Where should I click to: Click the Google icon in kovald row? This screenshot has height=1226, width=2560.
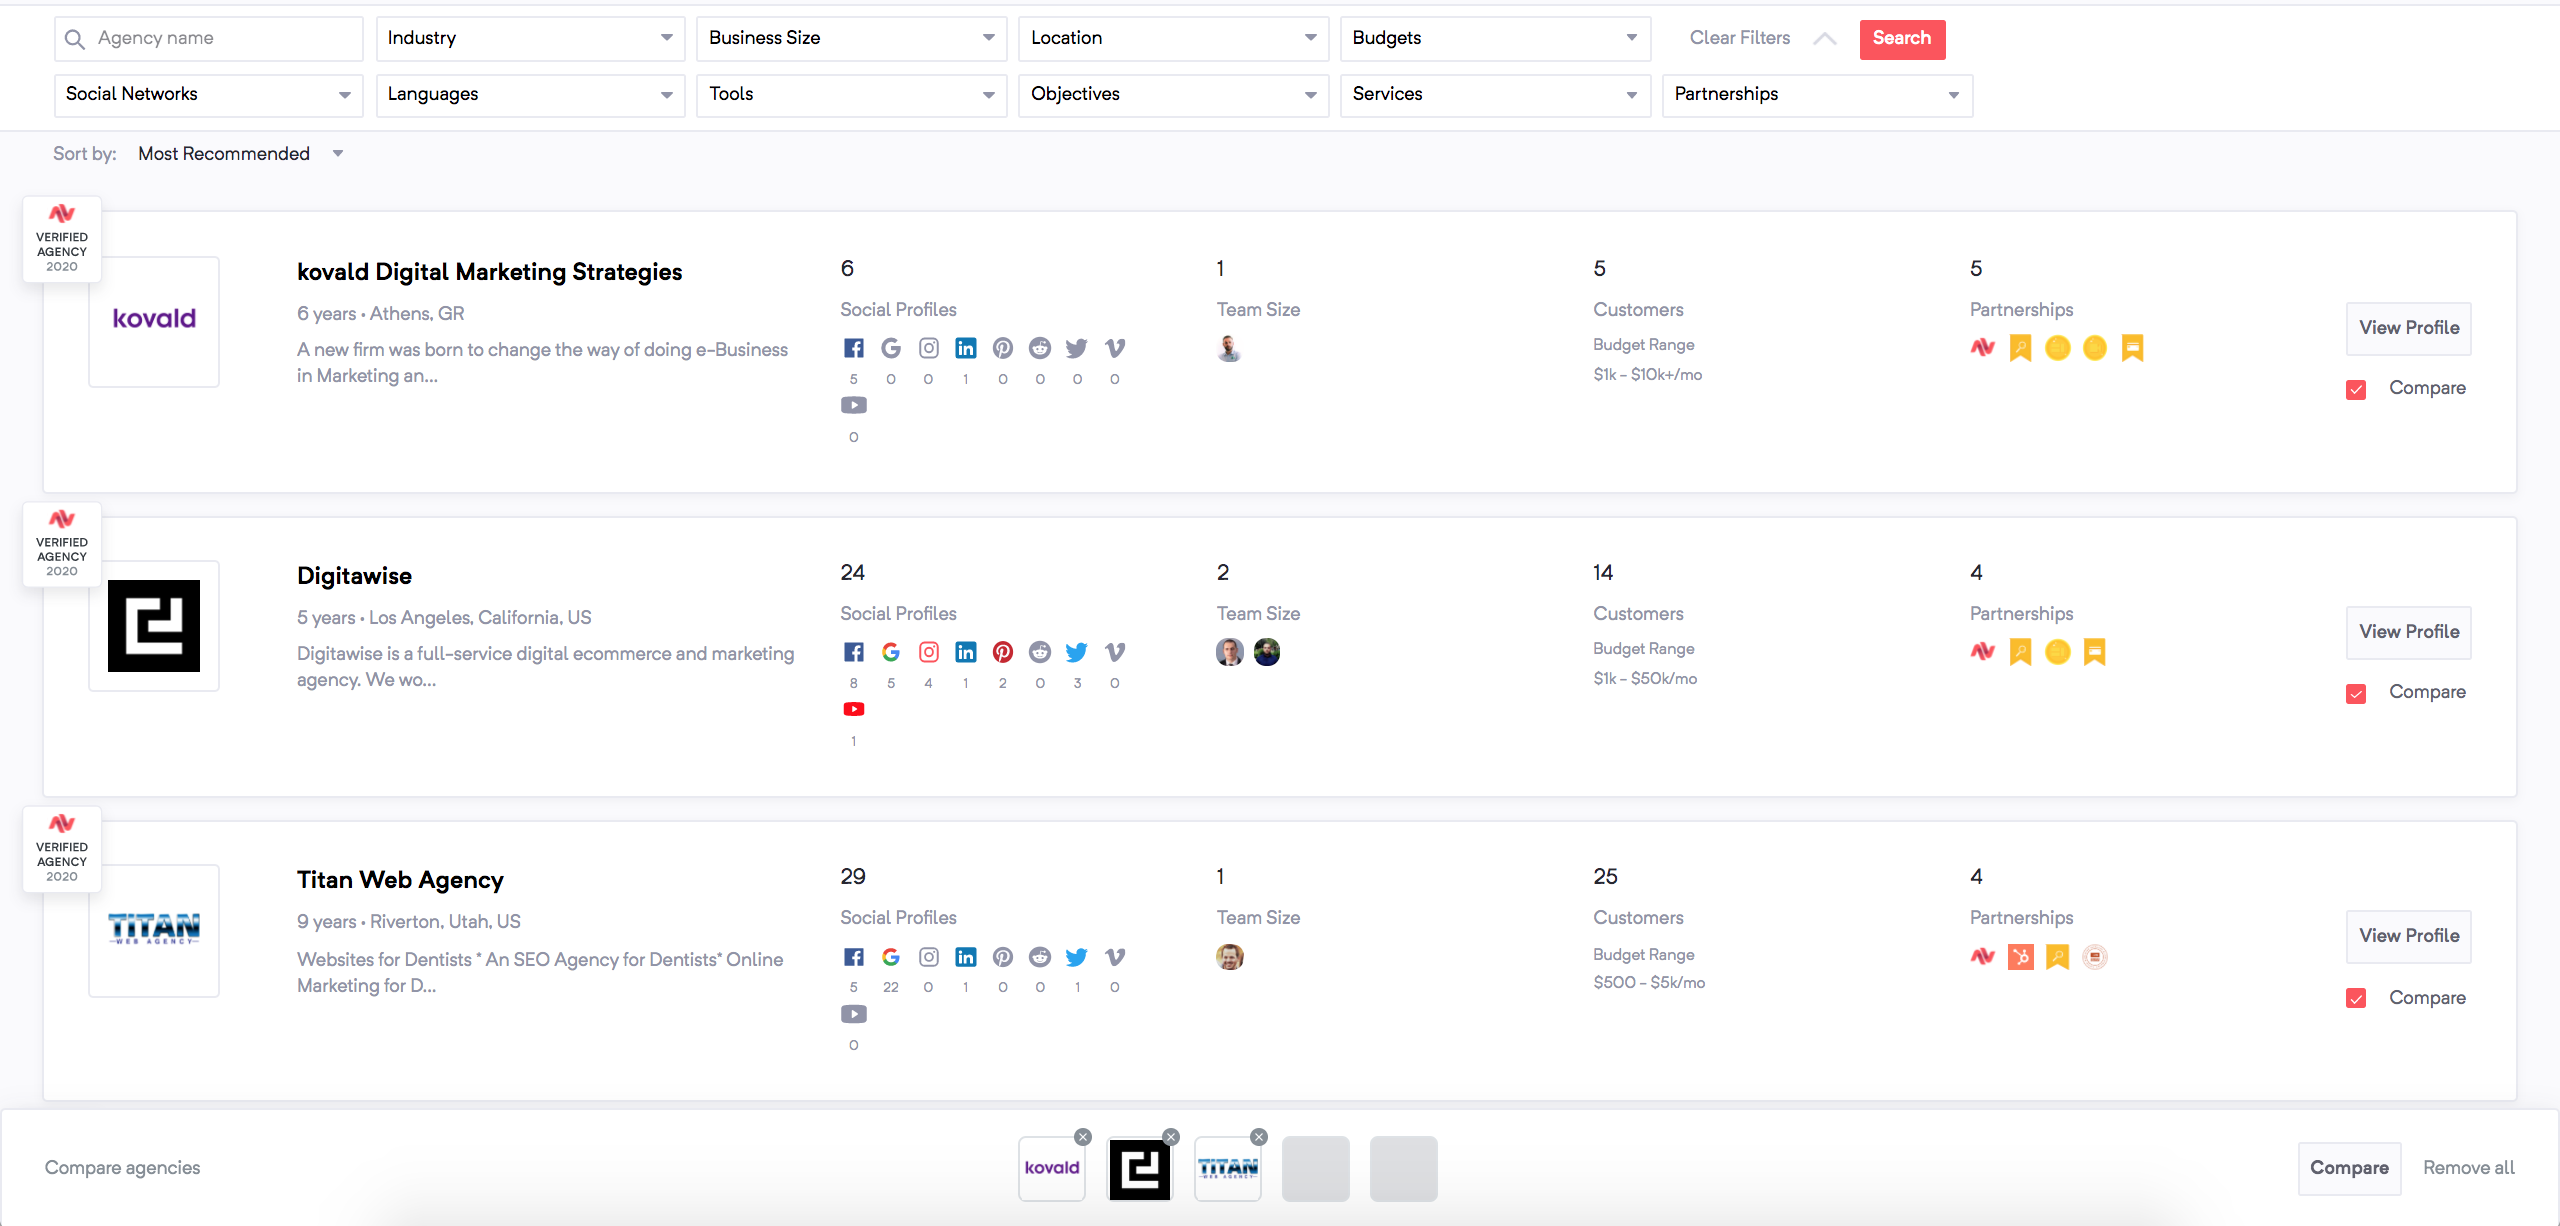(x=891, y=348)
